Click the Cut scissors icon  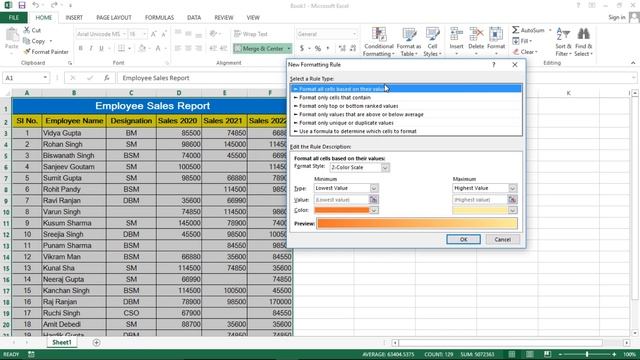point(27,30)
